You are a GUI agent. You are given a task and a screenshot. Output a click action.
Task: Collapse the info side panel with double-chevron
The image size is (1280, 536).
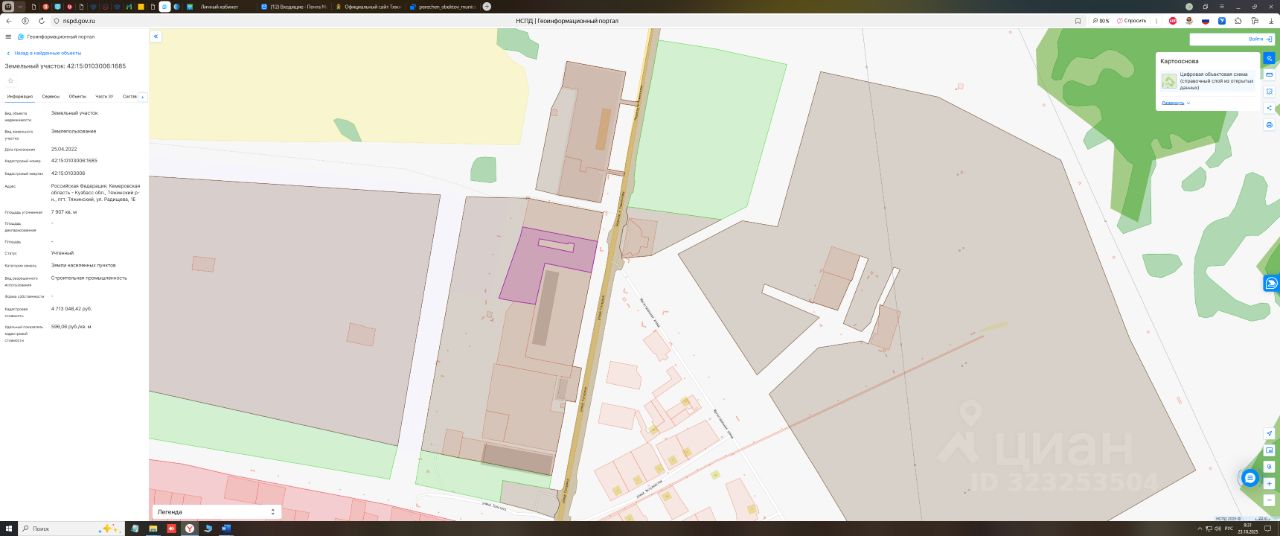click(155, 36)
